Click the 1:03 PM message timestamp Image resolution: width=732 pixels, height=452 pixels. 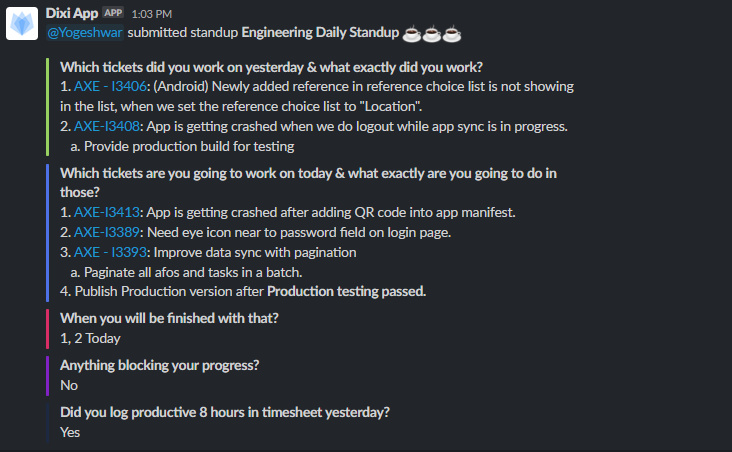[152, 14]
